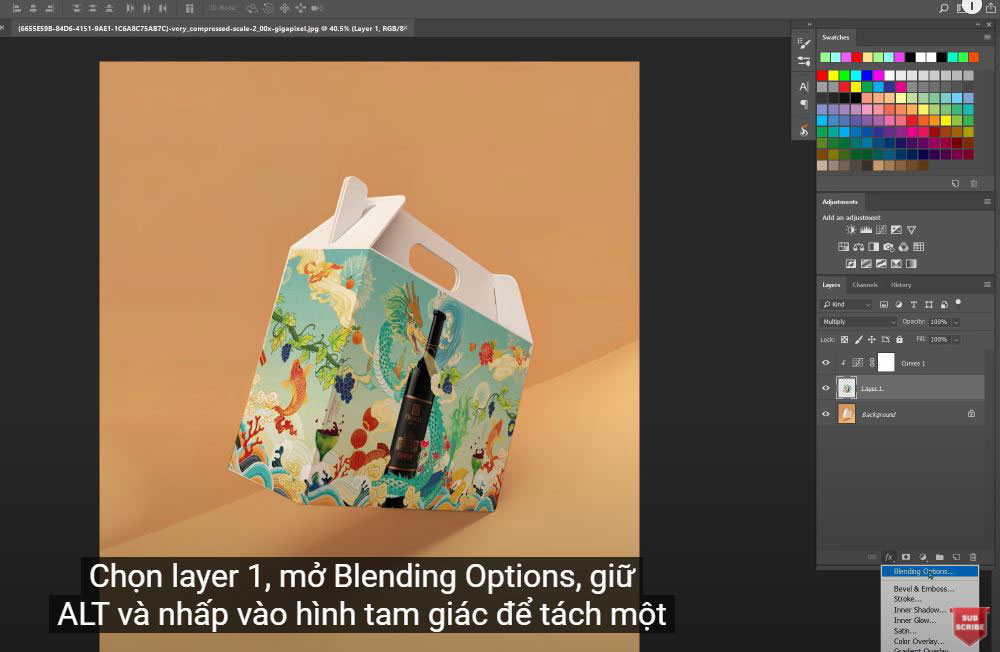Screen dimensions: 1000x652
Task: Open the Multiply blend mode dropdown
Action: click(x=858, y=322)
